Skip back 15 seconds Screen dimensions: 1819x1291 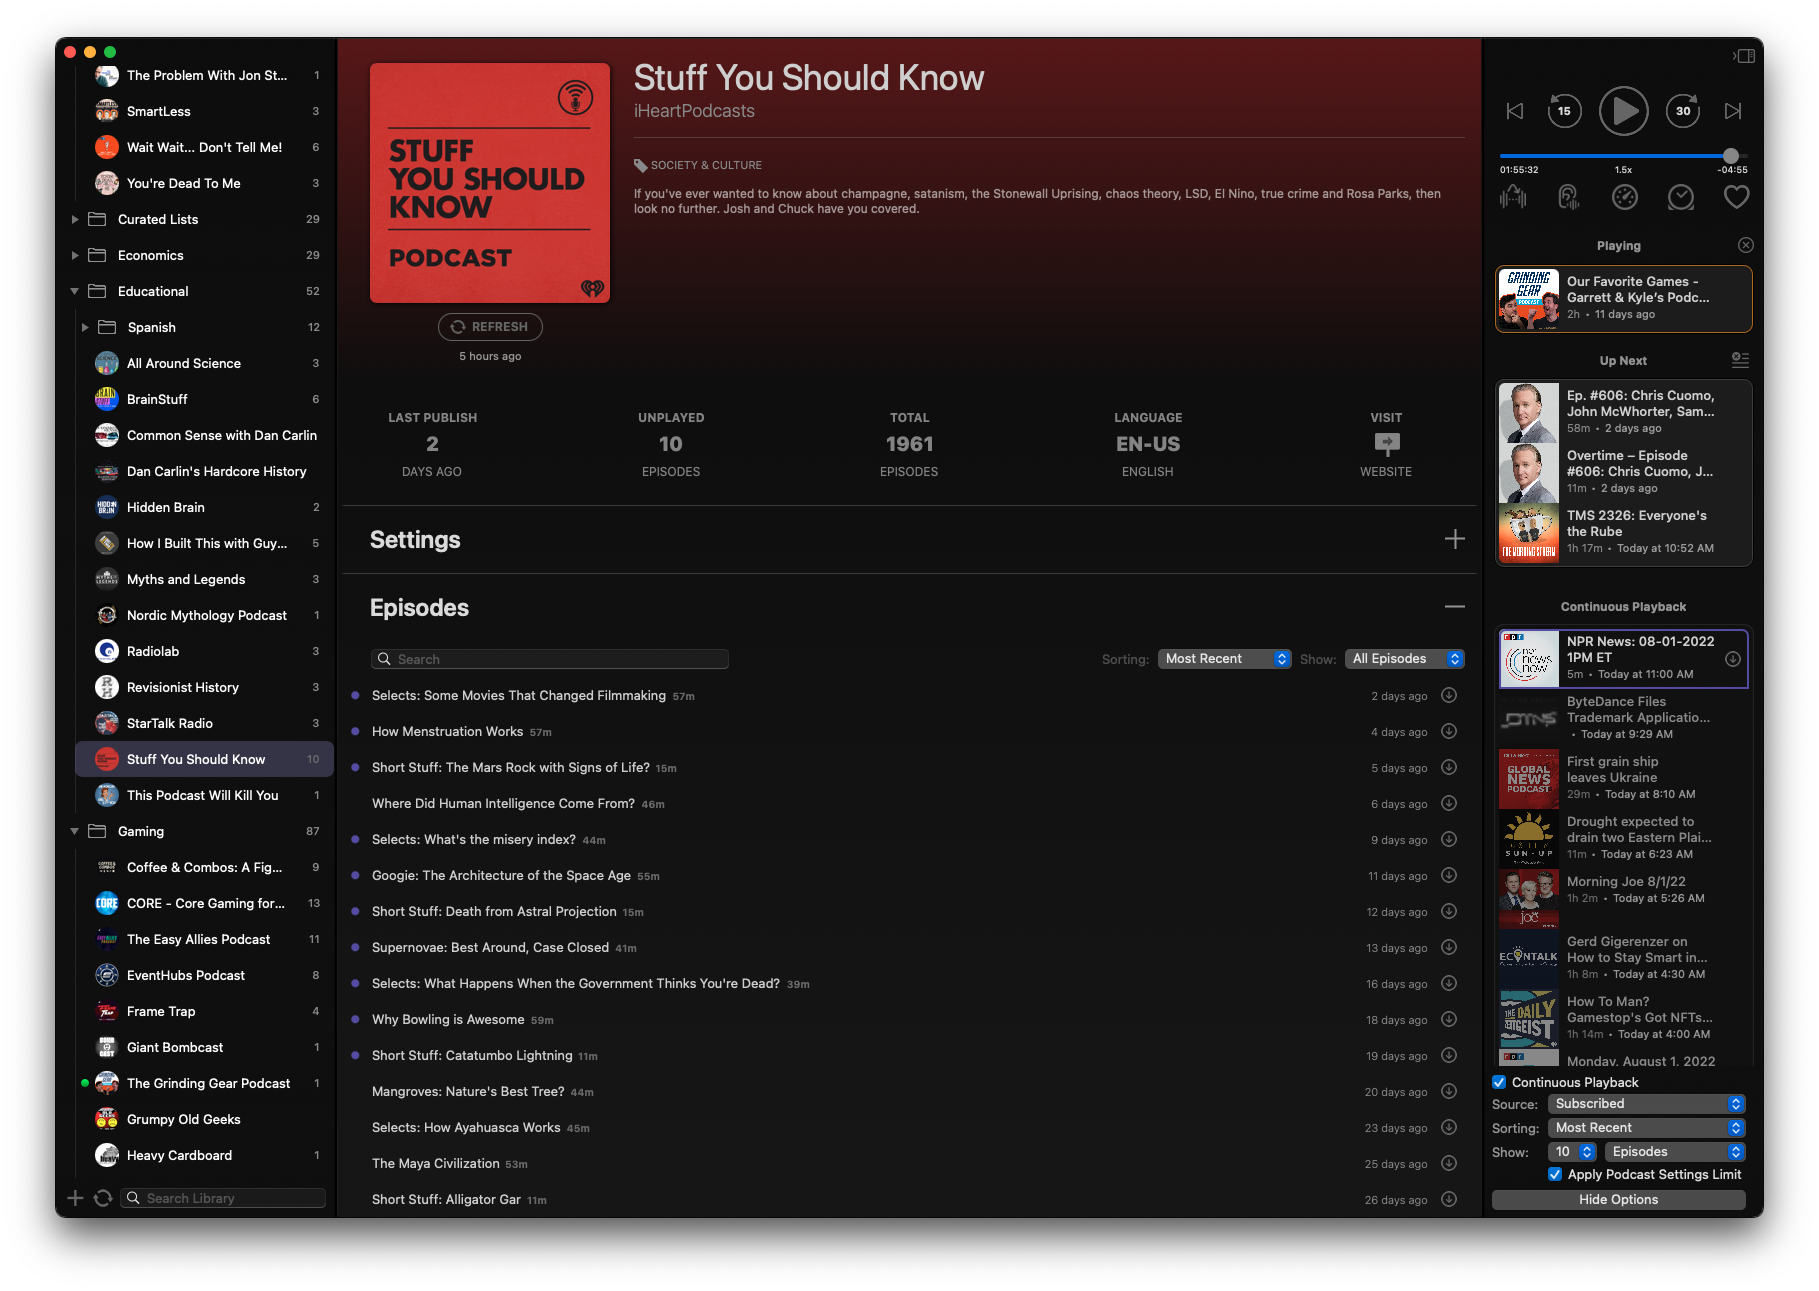coord(1564,111)
